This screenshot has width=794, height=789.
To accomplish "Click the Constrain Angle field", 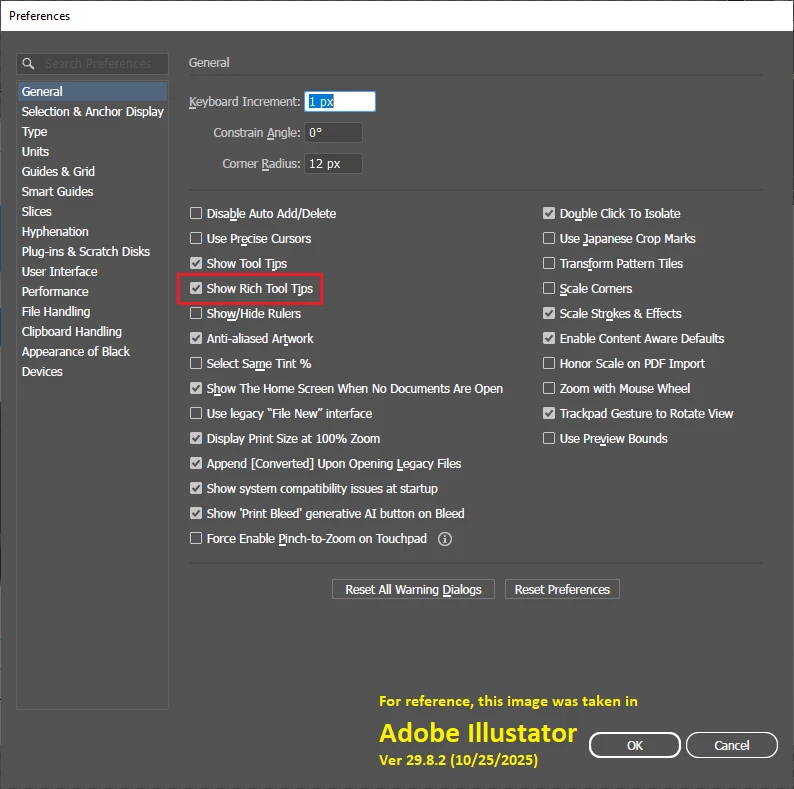I will (x=333, y=133).
